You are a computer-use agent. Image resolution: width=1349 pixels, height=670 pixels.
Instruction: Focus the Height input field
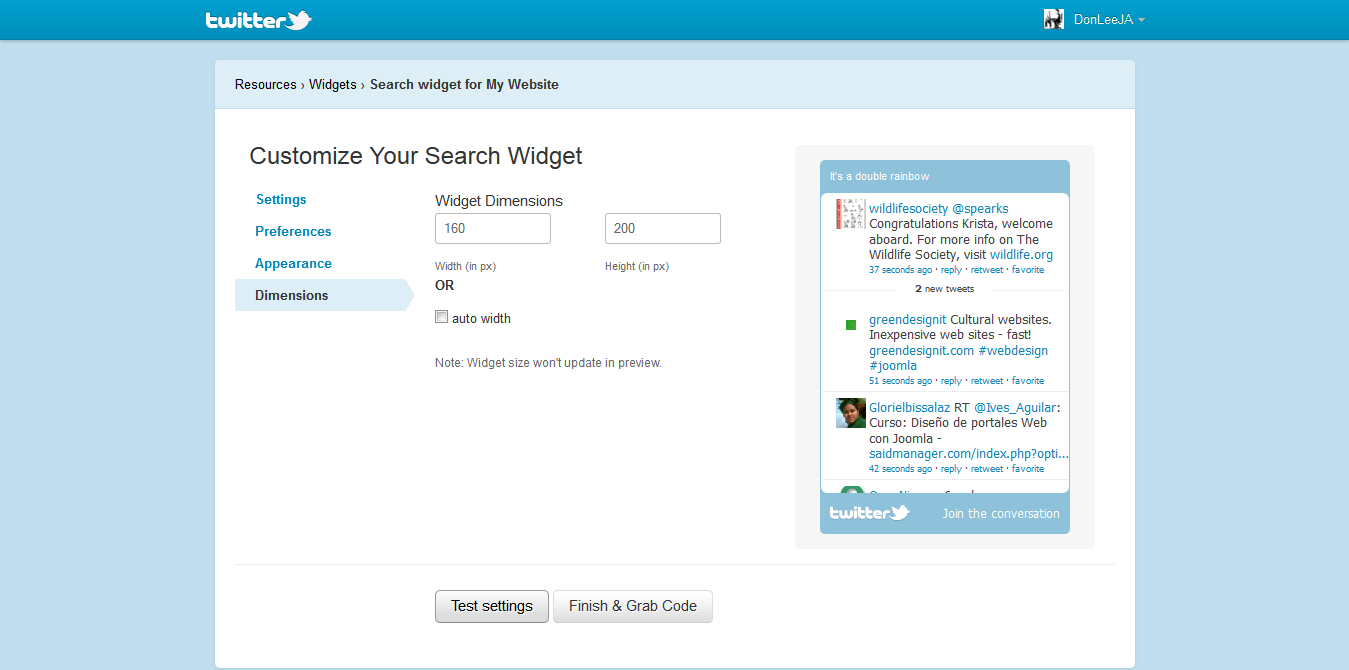(663, 228)
